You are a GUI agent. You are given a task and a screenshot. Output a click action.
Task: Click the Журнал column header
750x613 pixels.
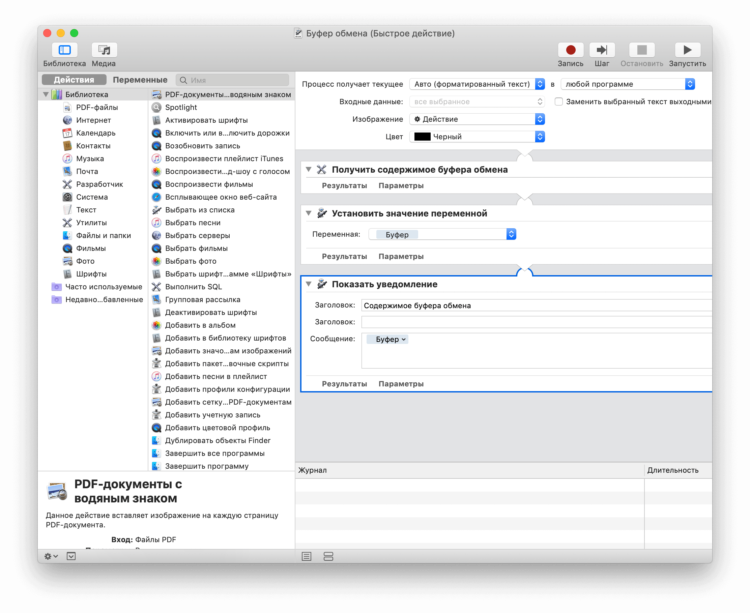point(470,471)
